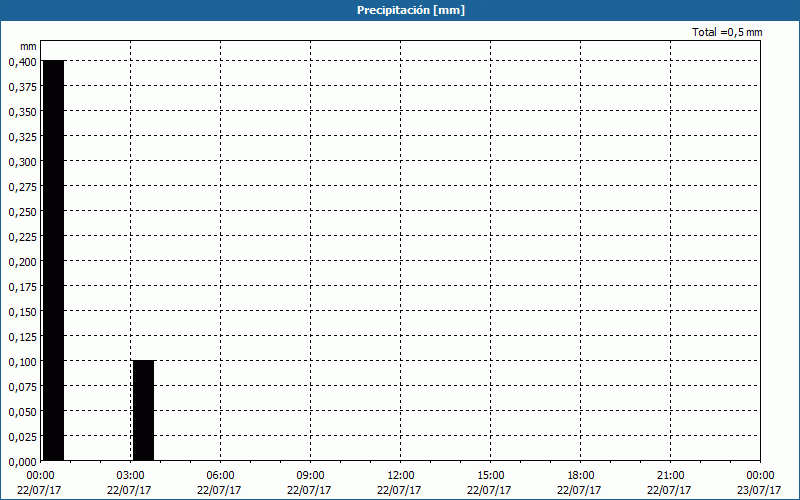Viewport: 800px width, 500px height.
Task: Click the 00:00 label above the first 22/07/17
Action: 40,476
